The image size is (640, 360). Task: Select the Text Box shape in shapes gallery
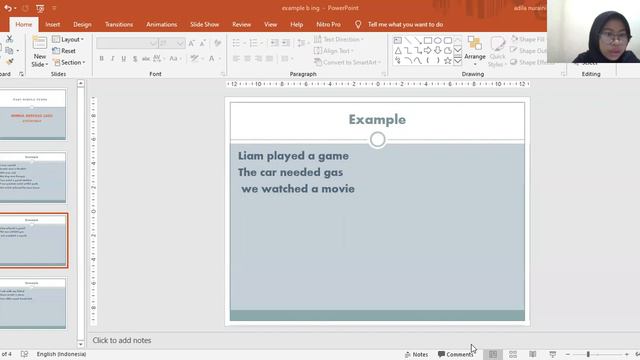click(x=398, y=40)
